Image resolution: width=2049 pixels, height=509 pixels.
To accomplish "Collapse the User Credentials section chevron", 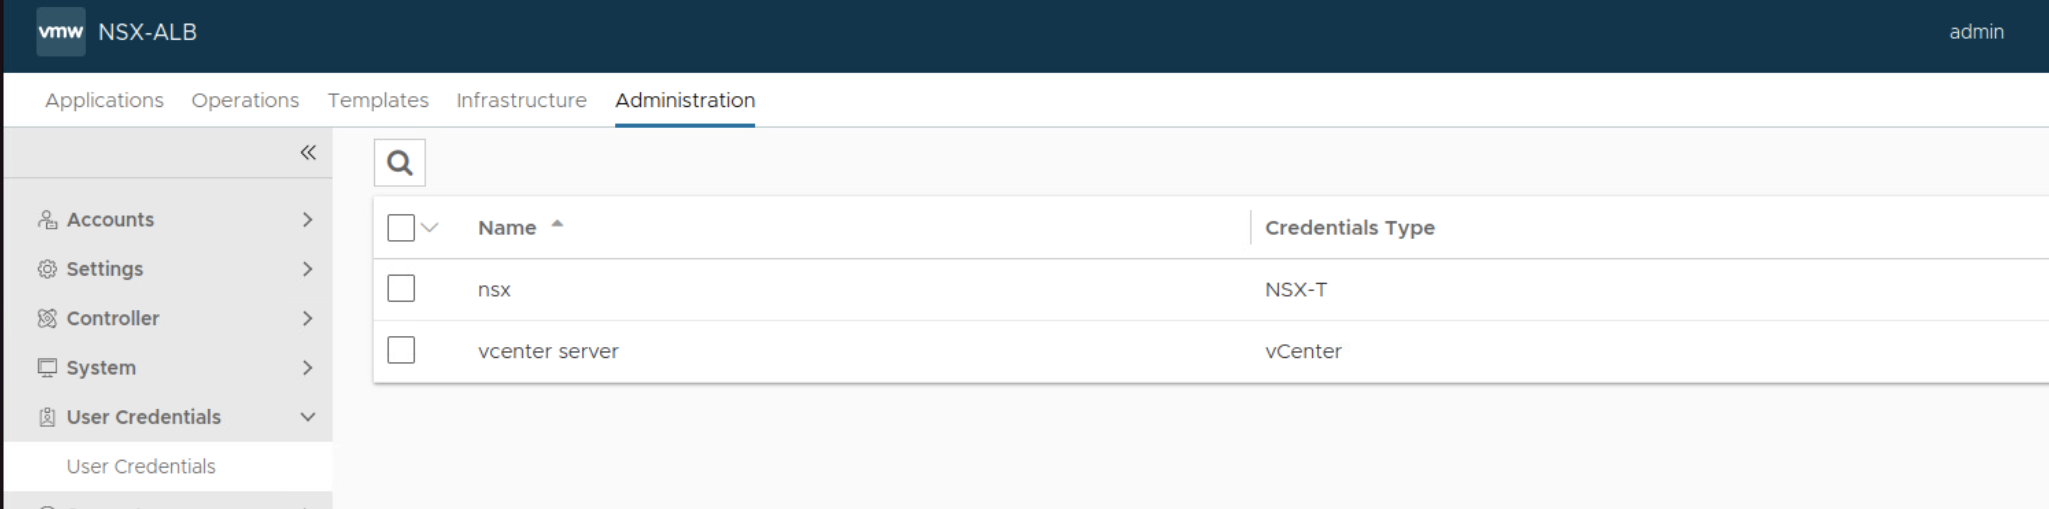I will point(308,417).
